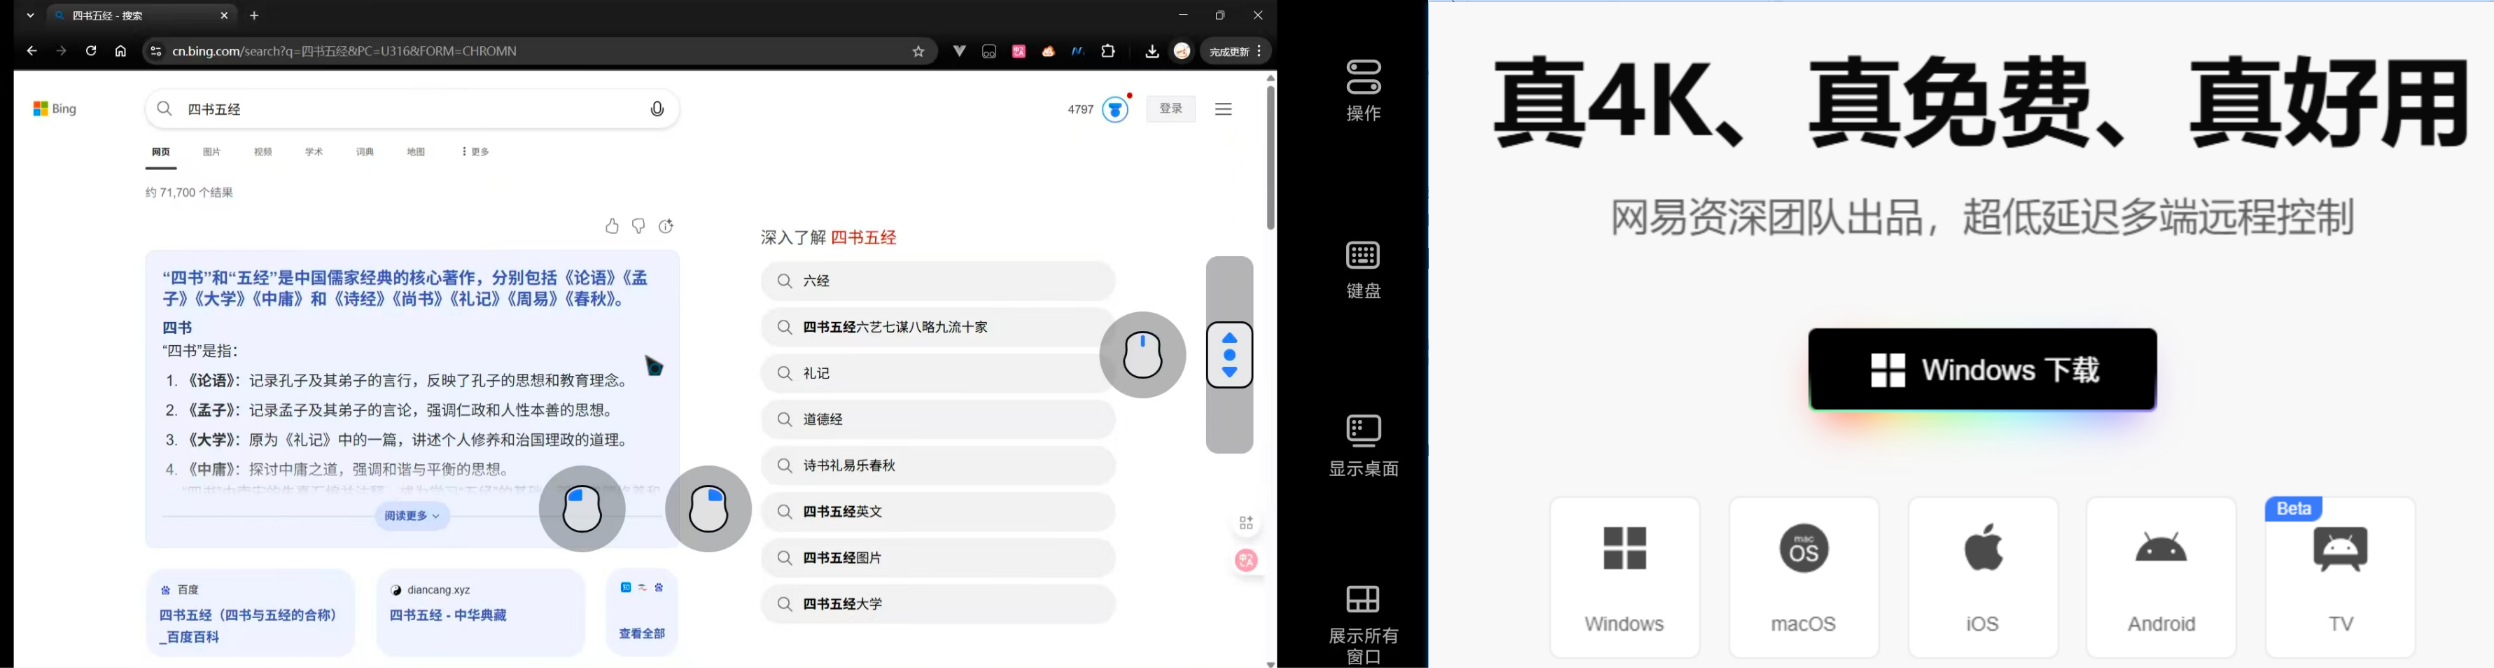2494x668 pixels.
Task: Select the 网页 search tab
Action: pyautogui.click(x=161, y=152)
